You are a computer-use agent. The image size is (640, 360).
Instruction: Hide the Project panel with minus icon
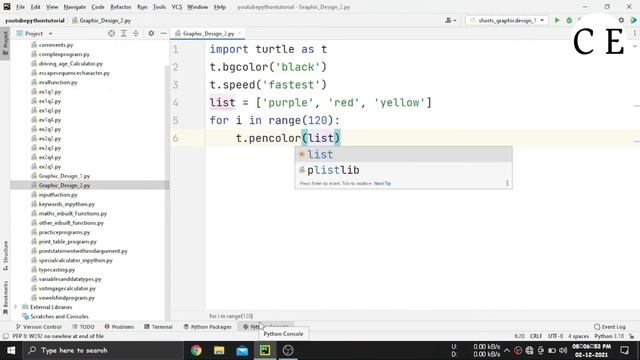click(x=163, y=33)
